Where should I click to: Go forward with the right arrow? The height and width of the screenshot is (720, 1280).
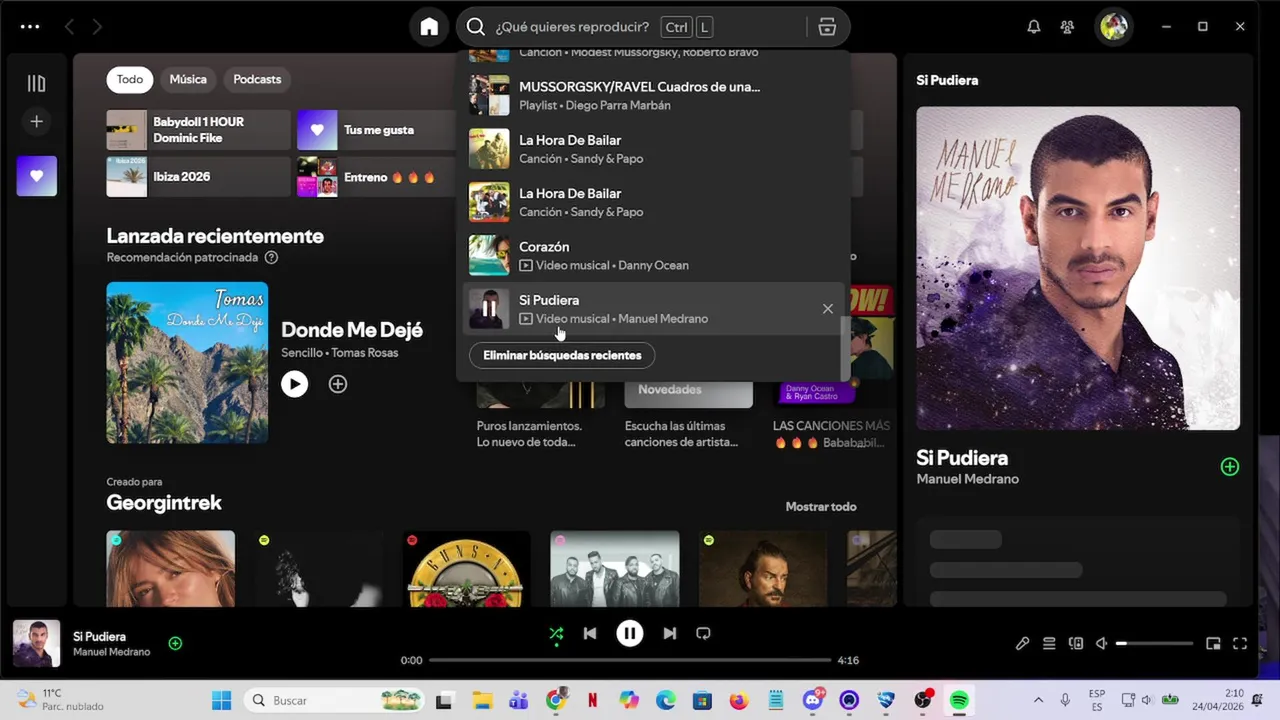(97, 27)
